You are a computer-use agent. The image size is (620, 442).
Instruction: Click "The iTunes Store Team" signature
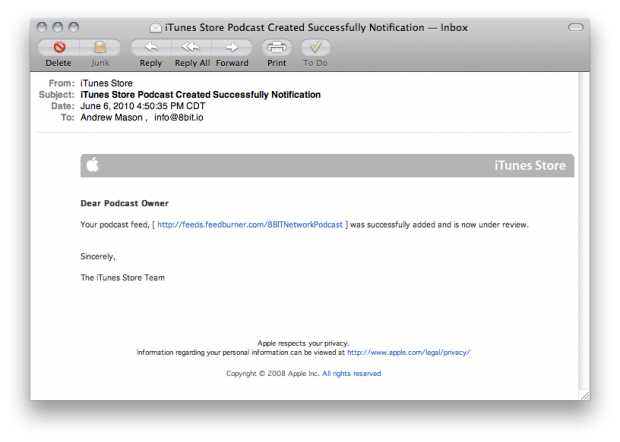point(123,278)
